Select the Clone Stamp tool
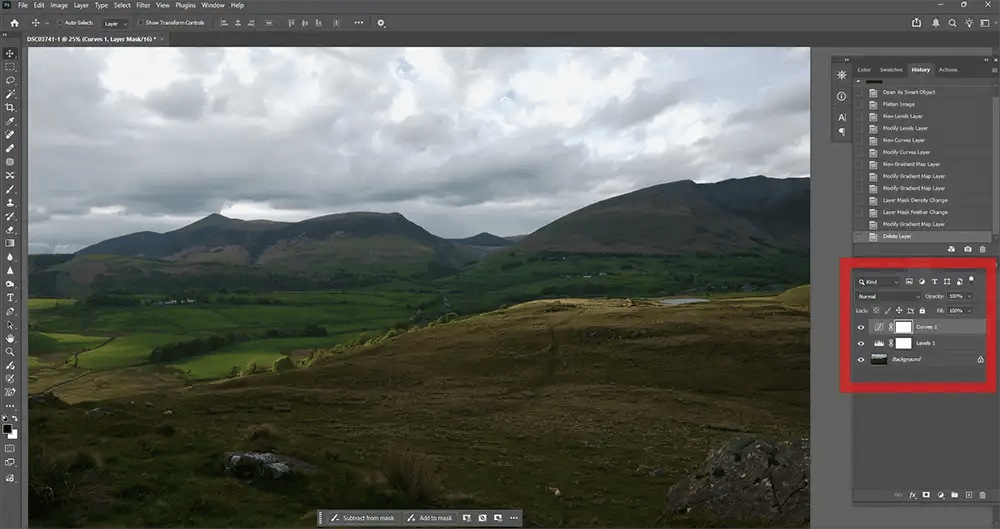The height and width of the screenshot is (529, 1000). [x=10, y=202]
